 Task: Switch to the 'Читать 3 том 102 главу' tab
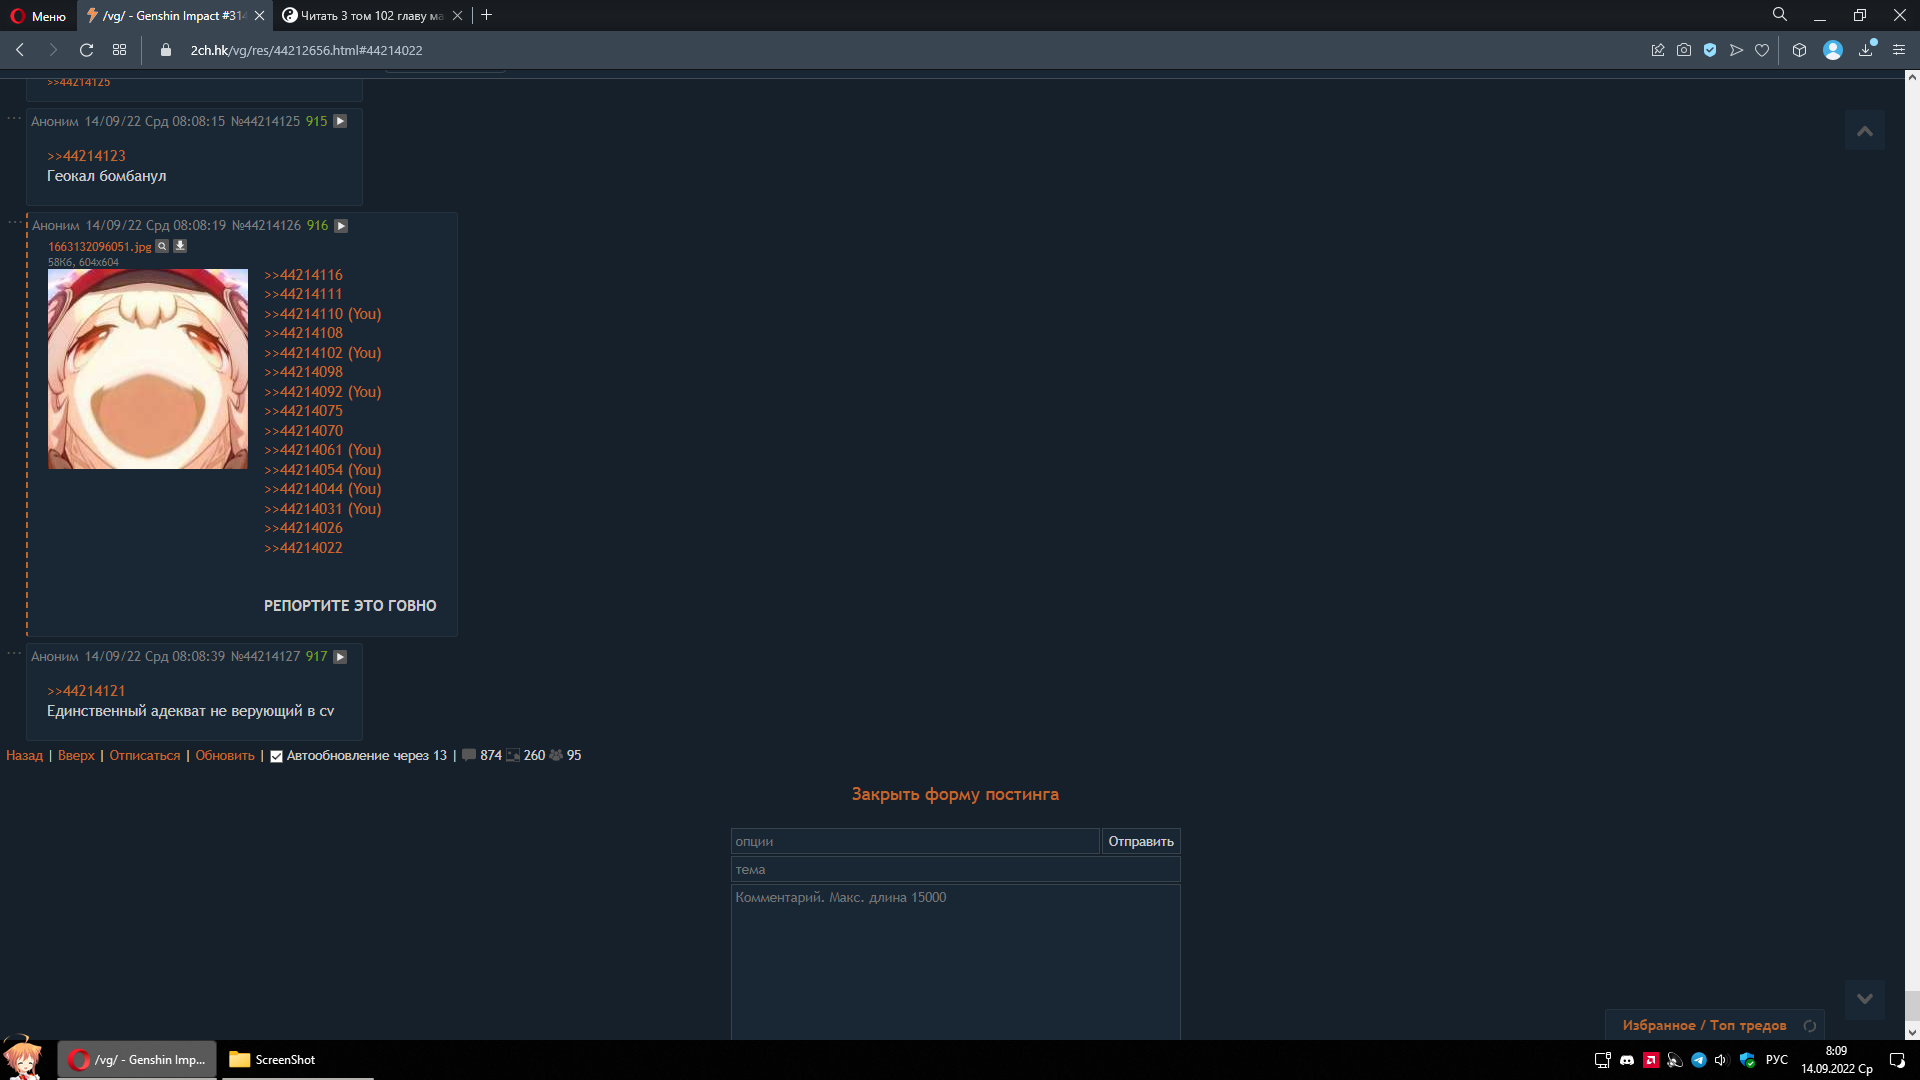pos(370,16)
